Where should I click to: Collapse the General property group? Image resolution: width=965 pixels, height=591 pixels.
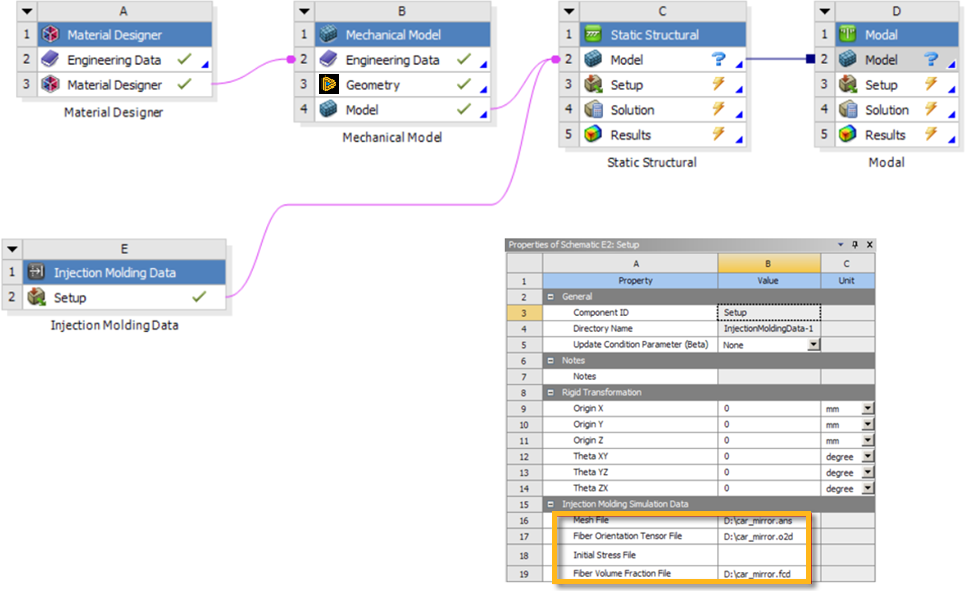pyautogui.click(x=551, y=296)
